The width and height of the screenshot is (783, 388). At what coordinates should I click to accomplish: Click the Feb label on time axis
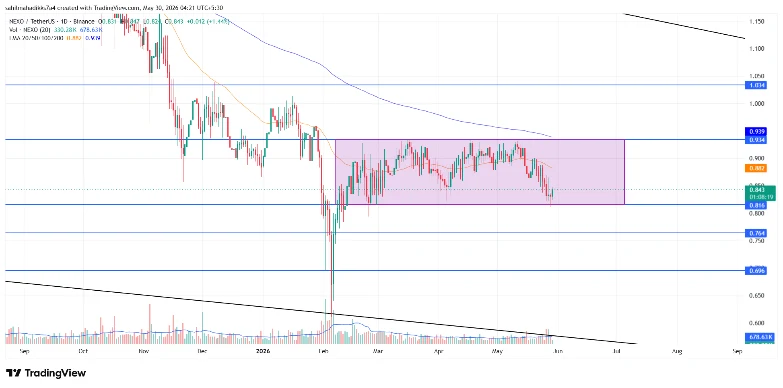click(323, 352)
